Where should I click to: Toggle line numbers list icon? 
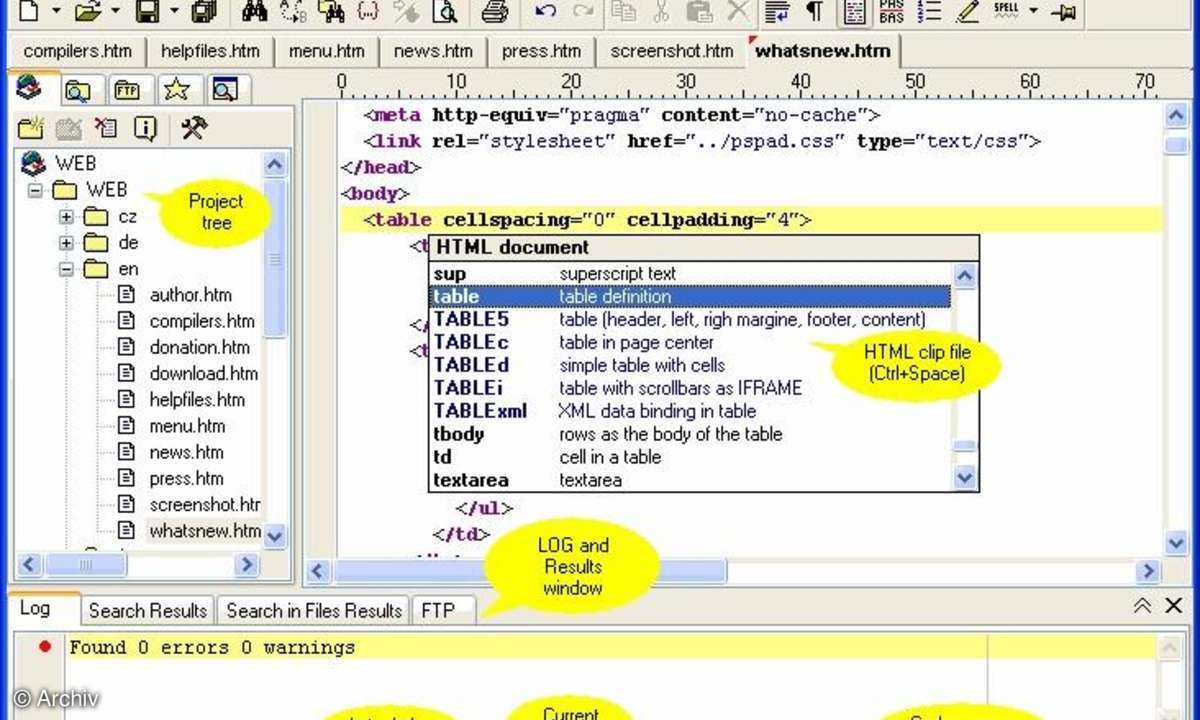(x=929, y=11)
